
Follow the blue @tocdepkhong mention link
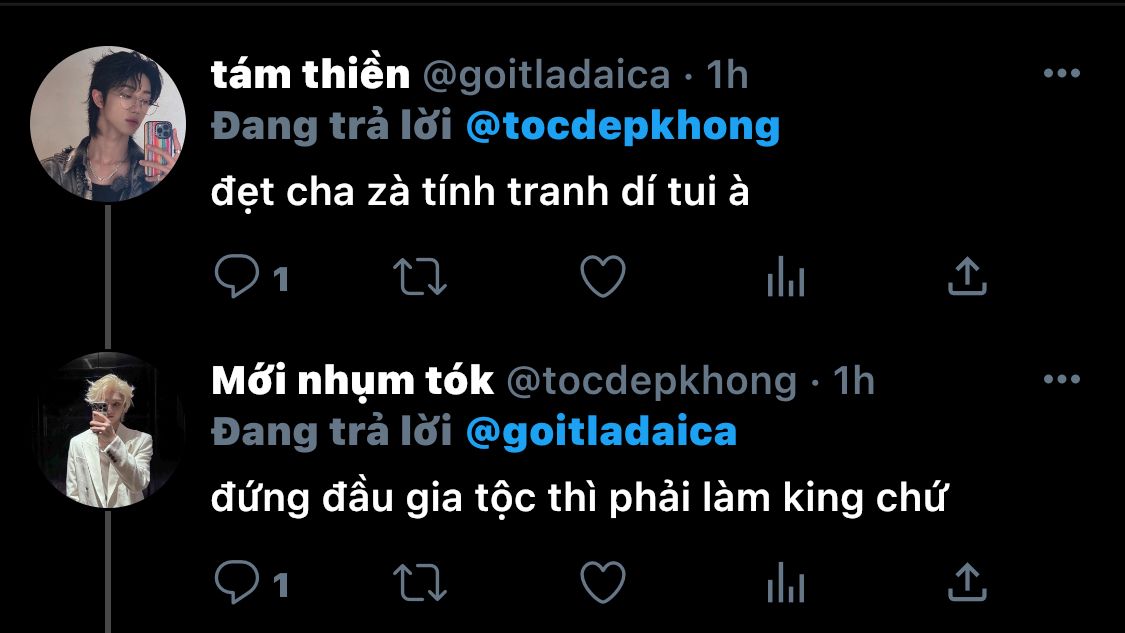623,126
